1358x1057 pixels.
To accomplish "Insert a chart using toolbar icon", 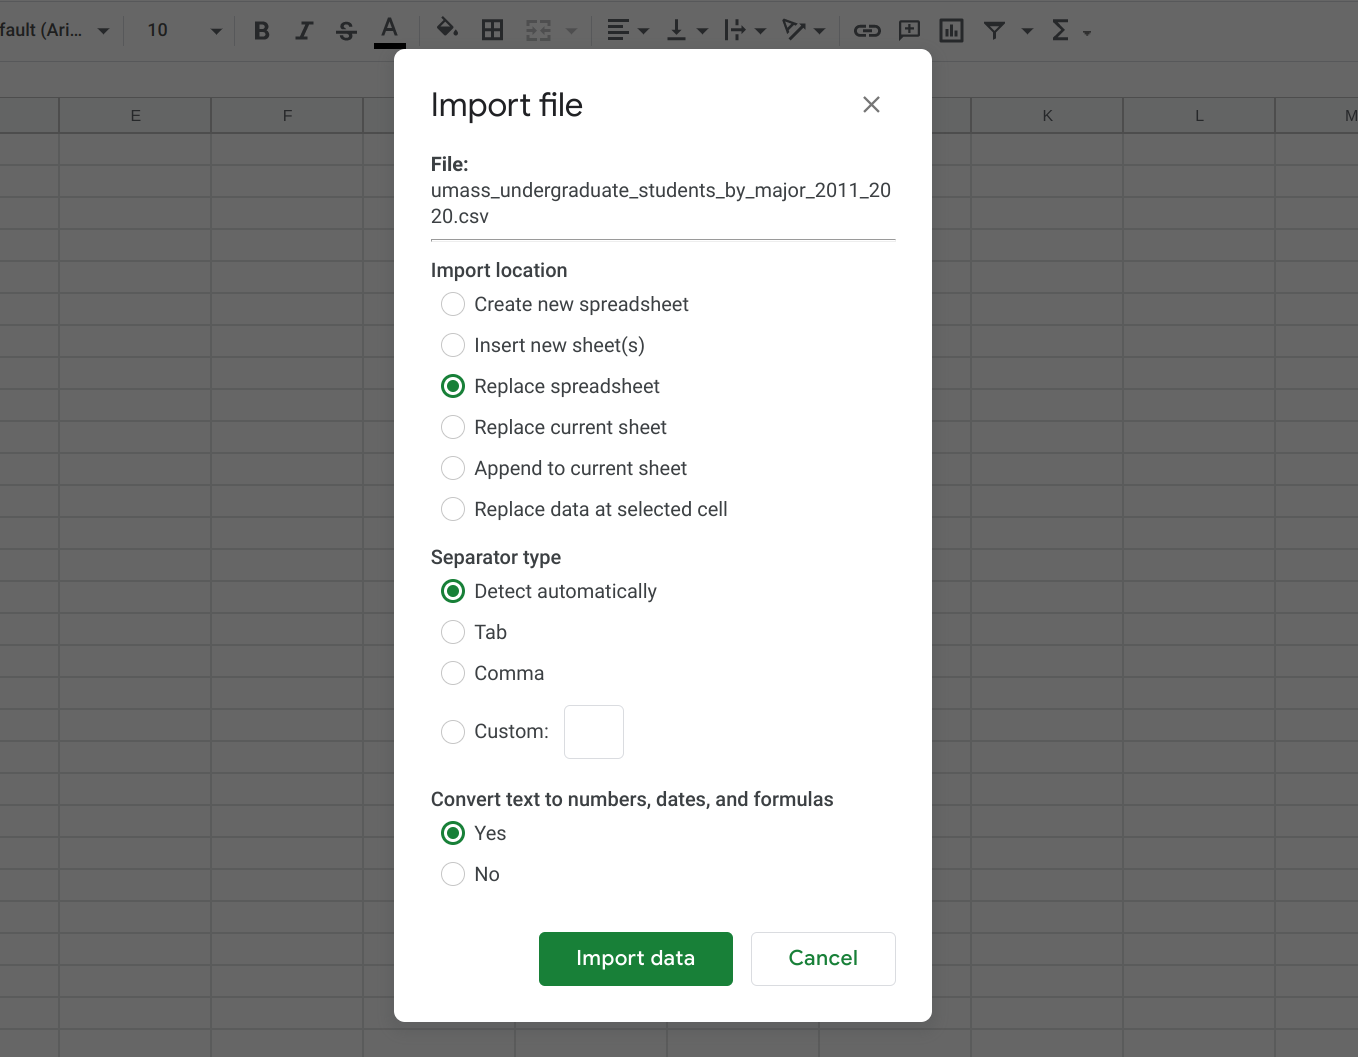I will pyautogui.click(x=951, y=31).
